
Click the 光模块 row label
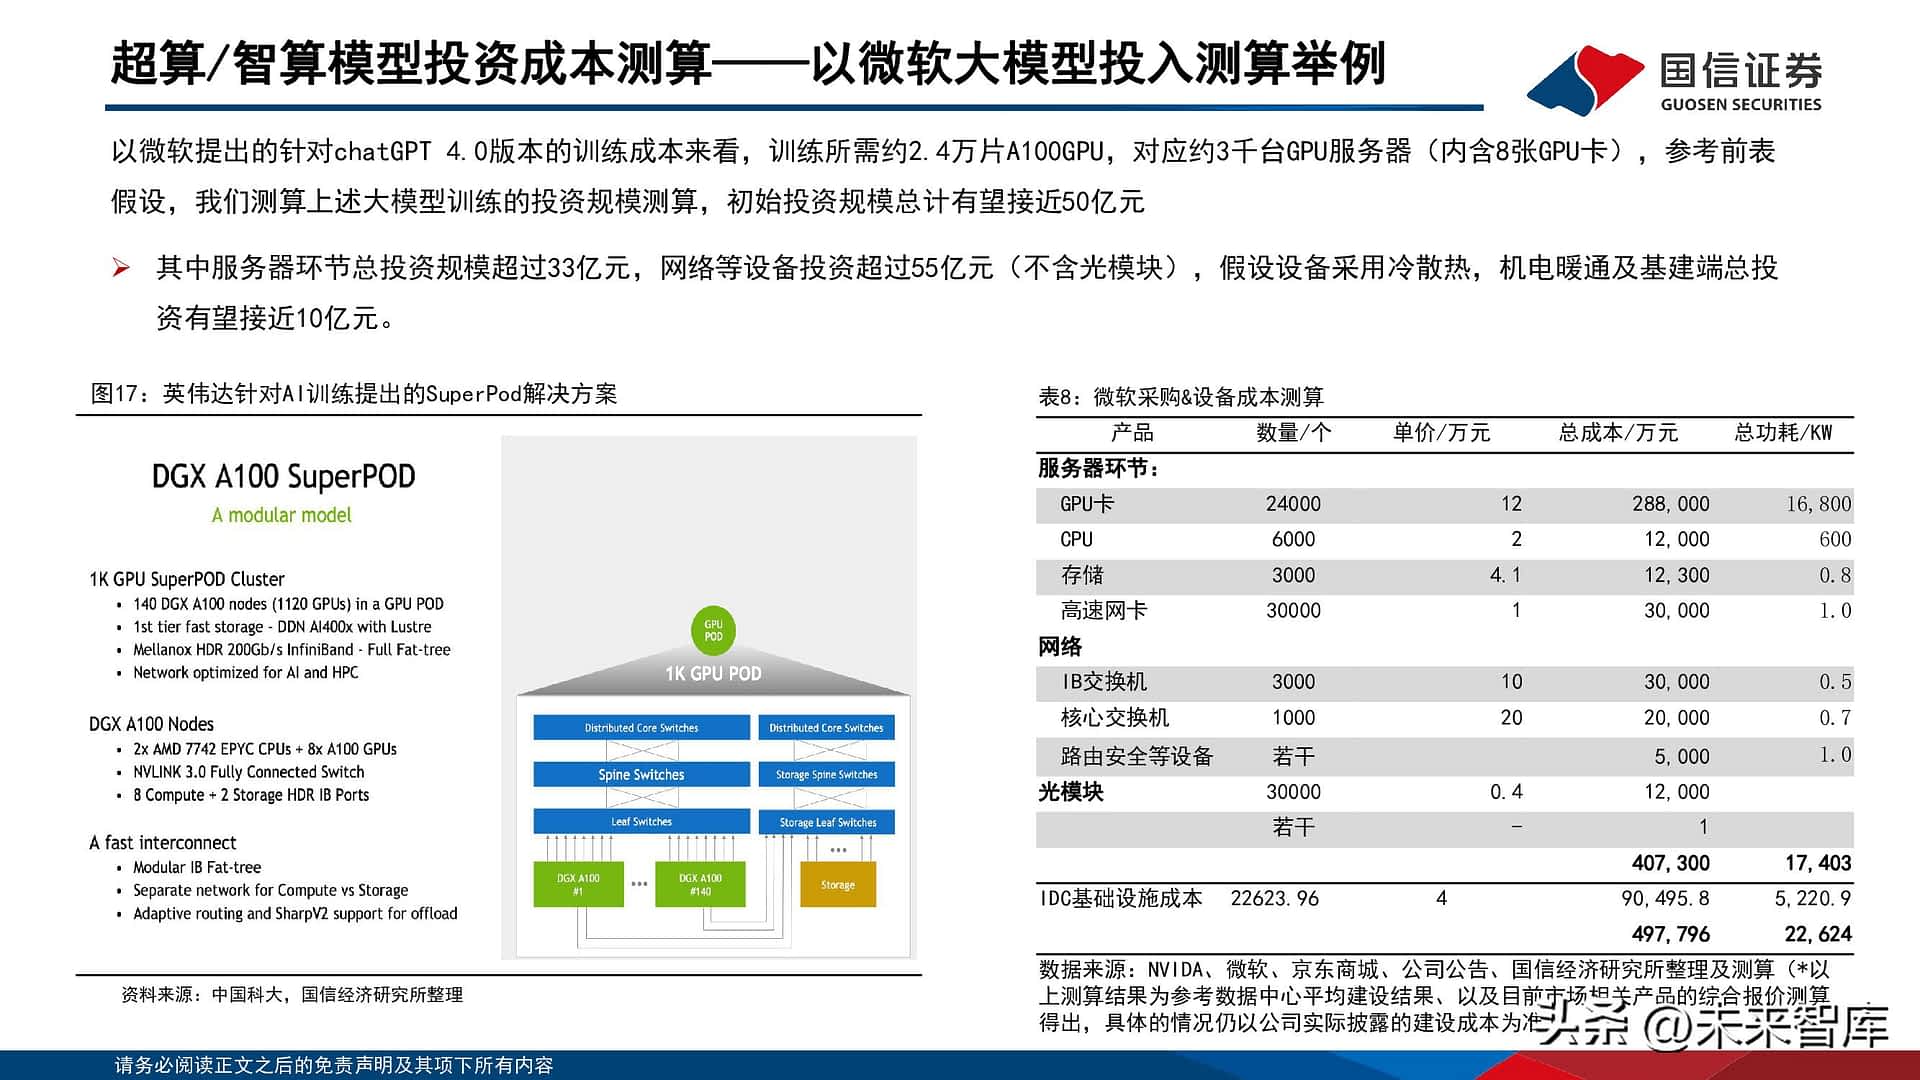1071,792
